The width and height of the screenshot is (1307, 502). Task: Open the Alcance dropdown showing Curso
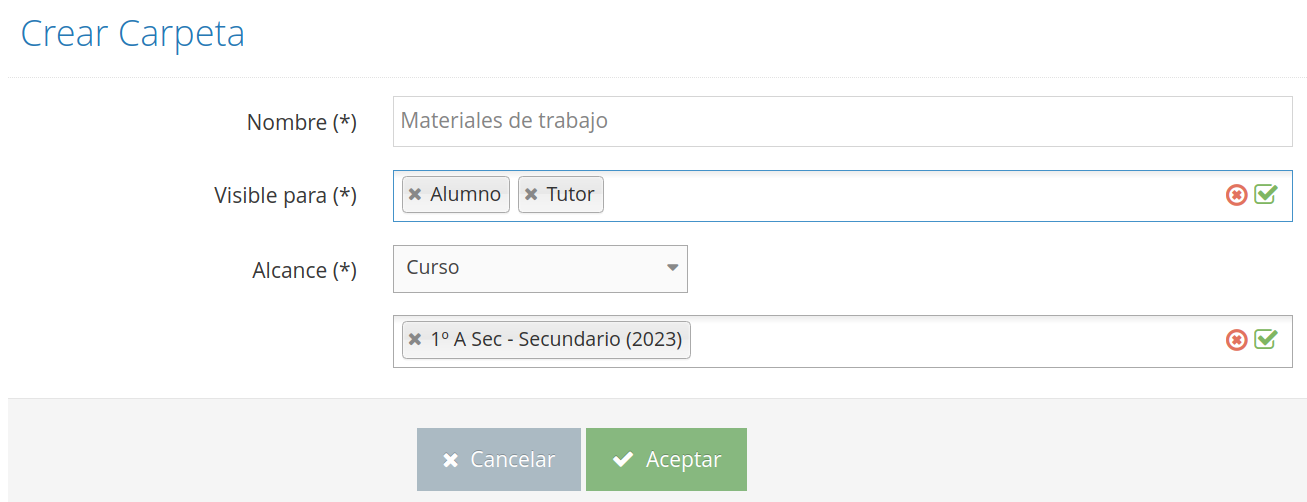pos(540,269)
